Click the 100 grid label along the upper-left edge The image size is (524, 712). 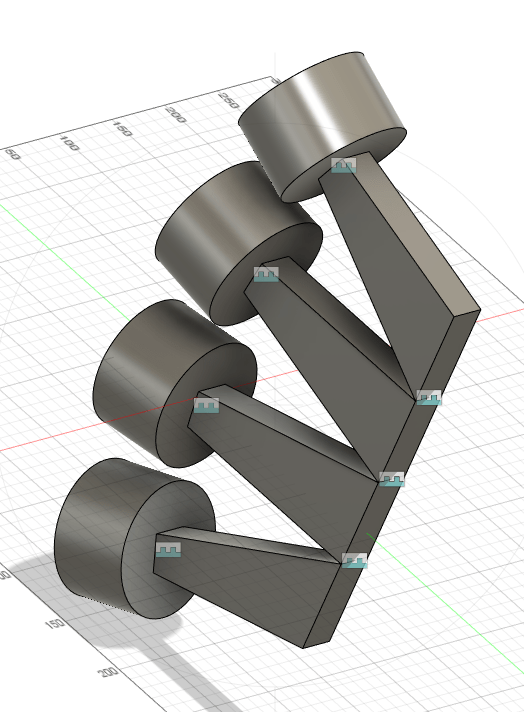pyautogui.click(x=69, y=143)
